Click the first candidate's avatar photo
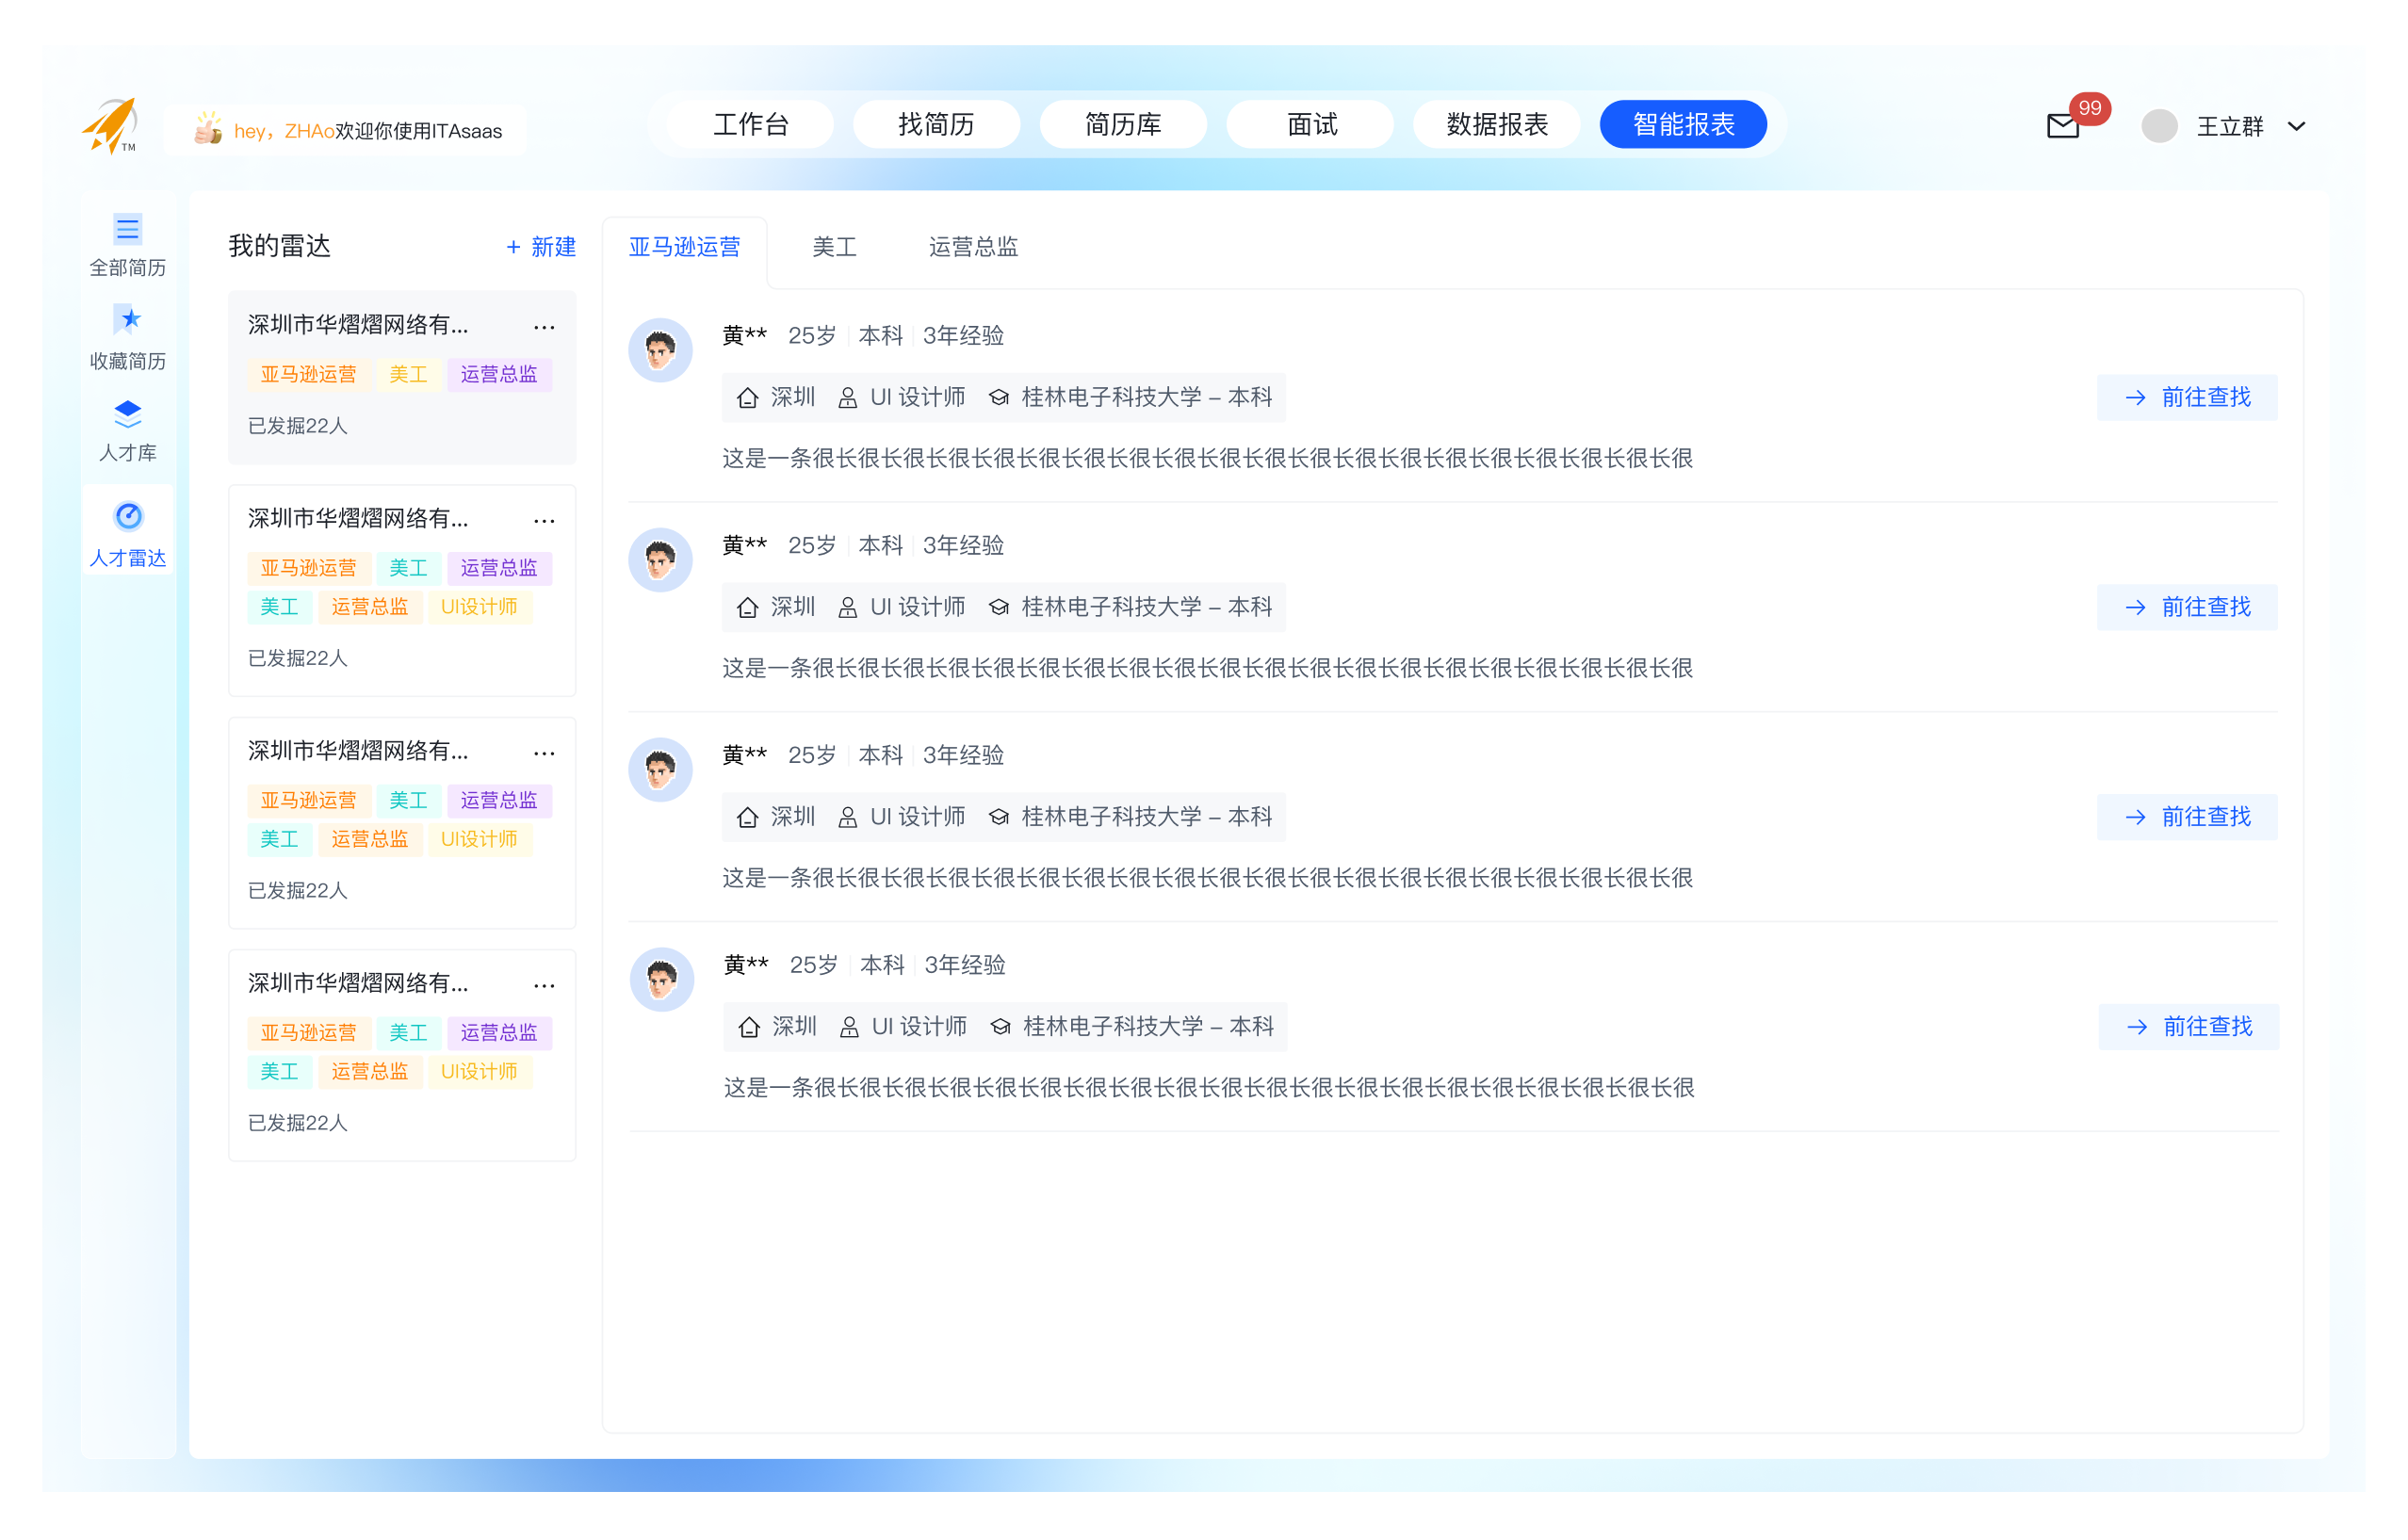The height and width of the screenshot is (1540, 2408). (x=661, y=350)
